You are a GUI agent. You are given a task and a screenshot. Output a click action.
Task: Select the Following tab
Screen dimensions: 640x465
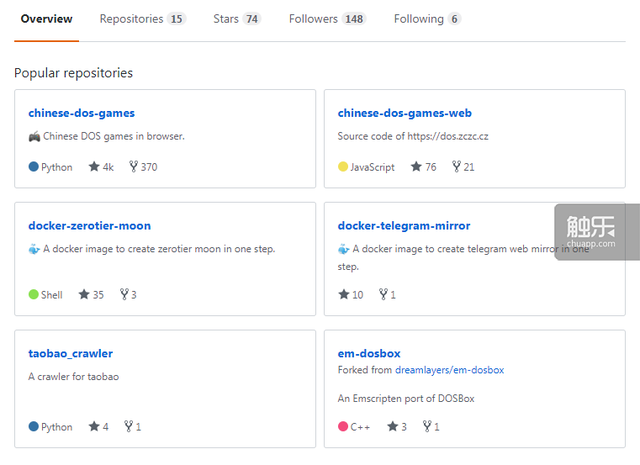click(427, 19)
